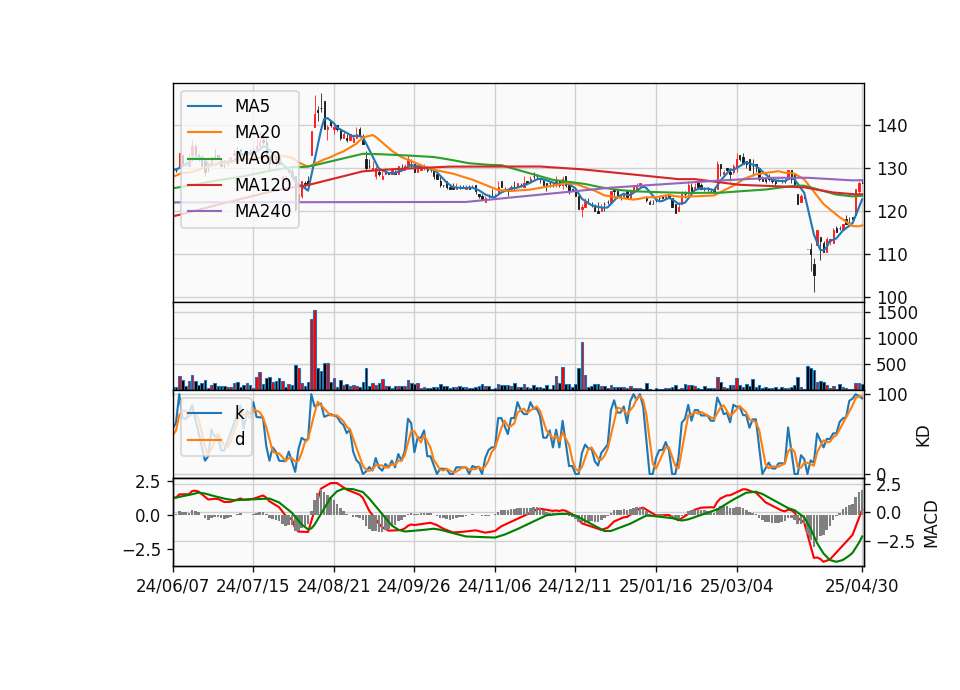Viewport: 960px width, 690px height.
Task: Click the MACD axis title
Action: coord(931,524)
